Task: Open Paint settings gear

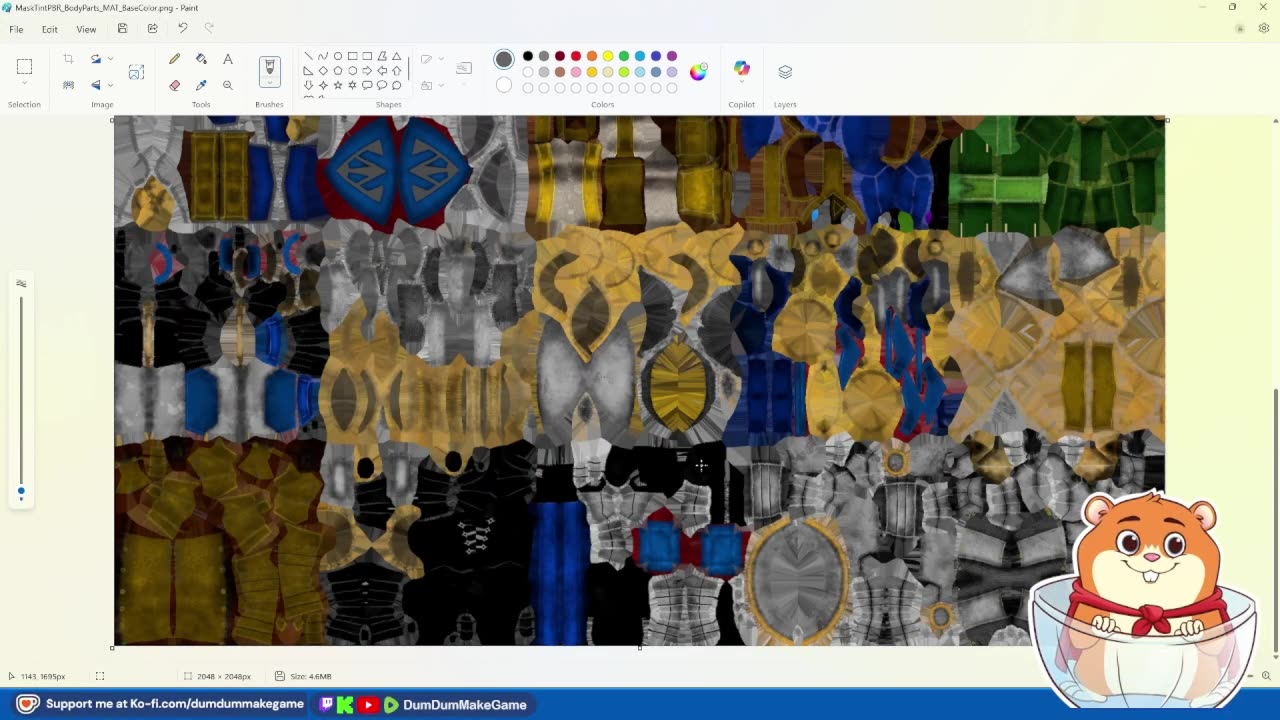Action: coord(1264,29)
